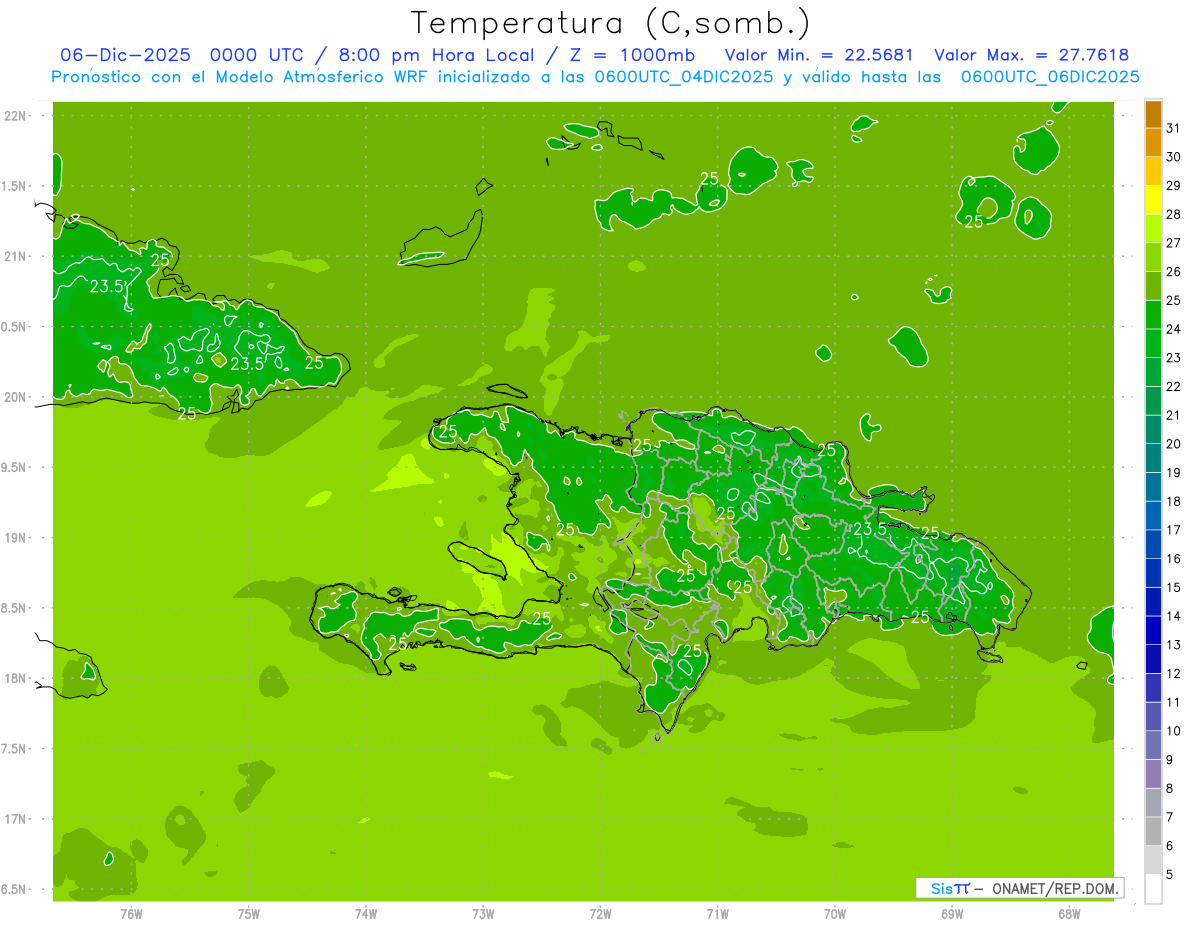The width and height of the screenshot is (1200, 927).
Task: Click the '8.5N' latitude tick label
Action: [14, 608]
